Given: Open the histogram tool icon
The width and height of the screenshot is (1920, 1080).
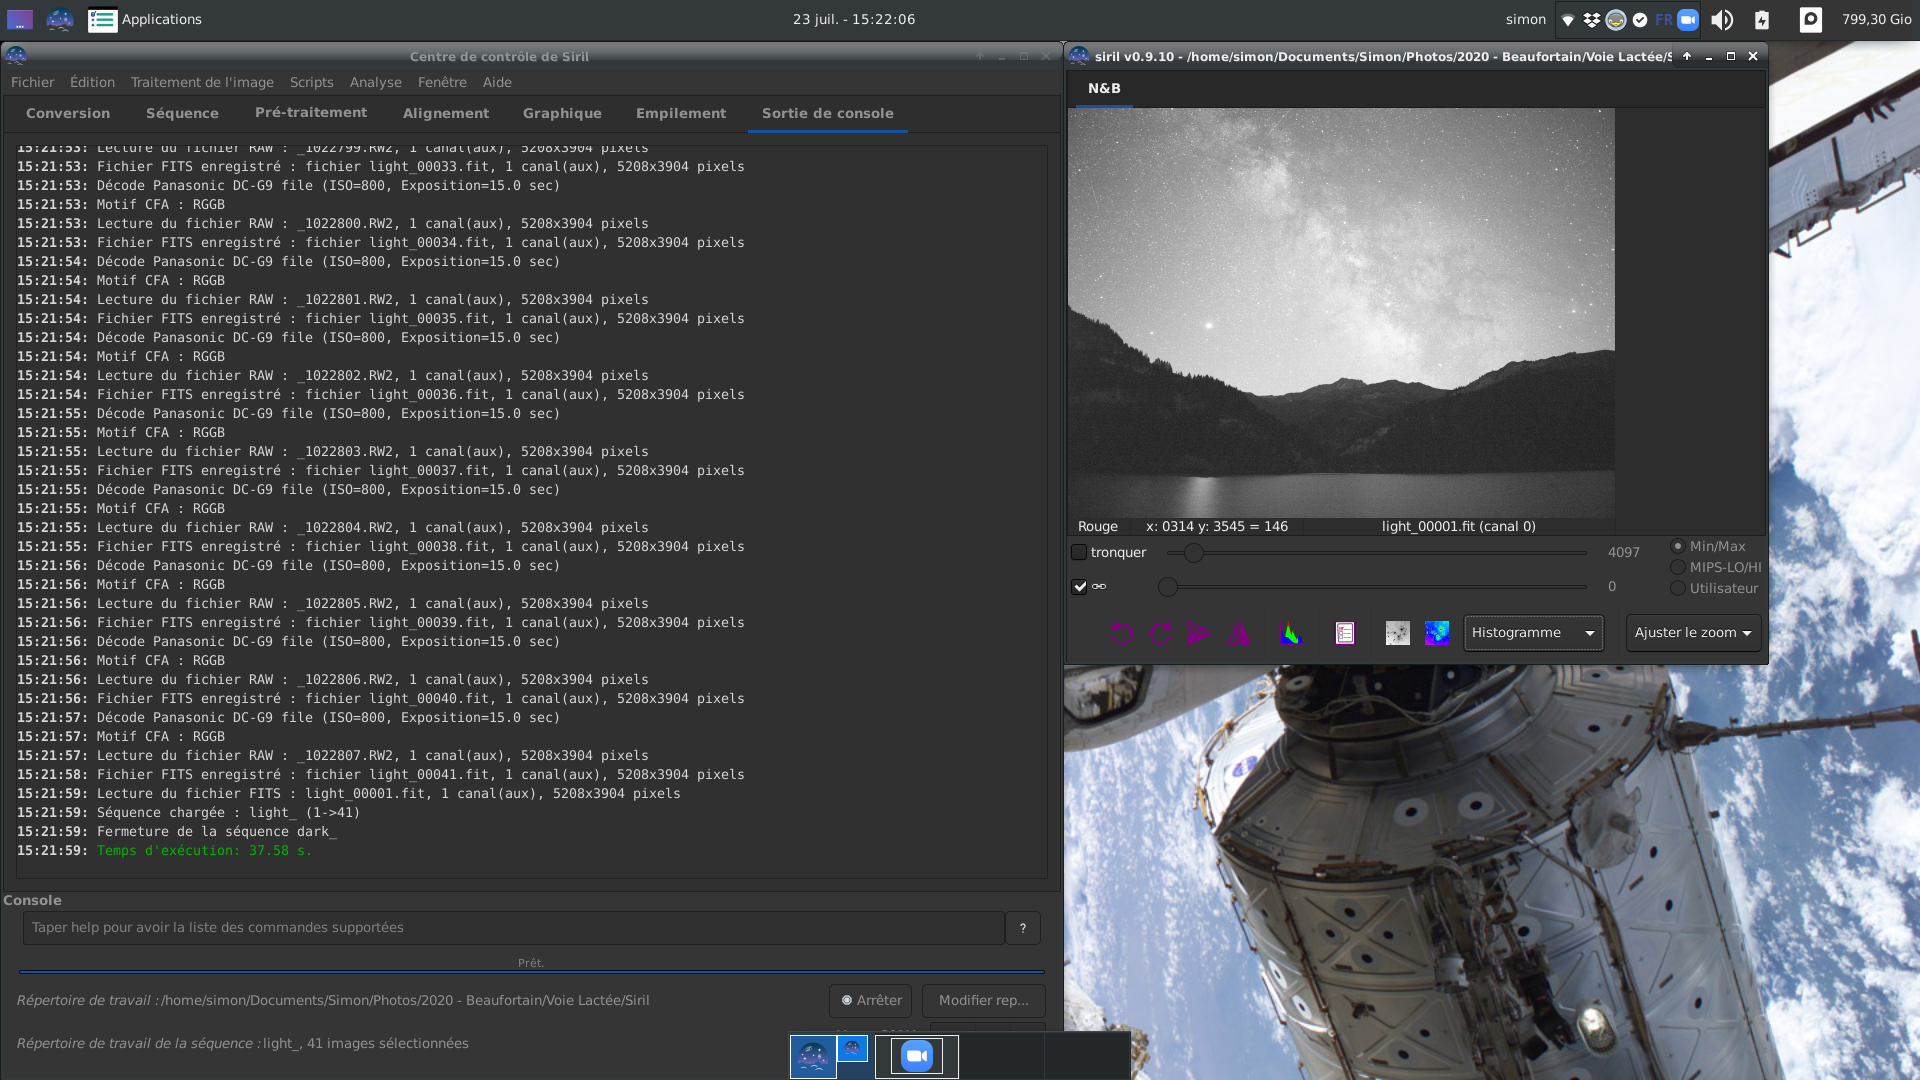Looking at the screenshot, I should coord(1290,633).
